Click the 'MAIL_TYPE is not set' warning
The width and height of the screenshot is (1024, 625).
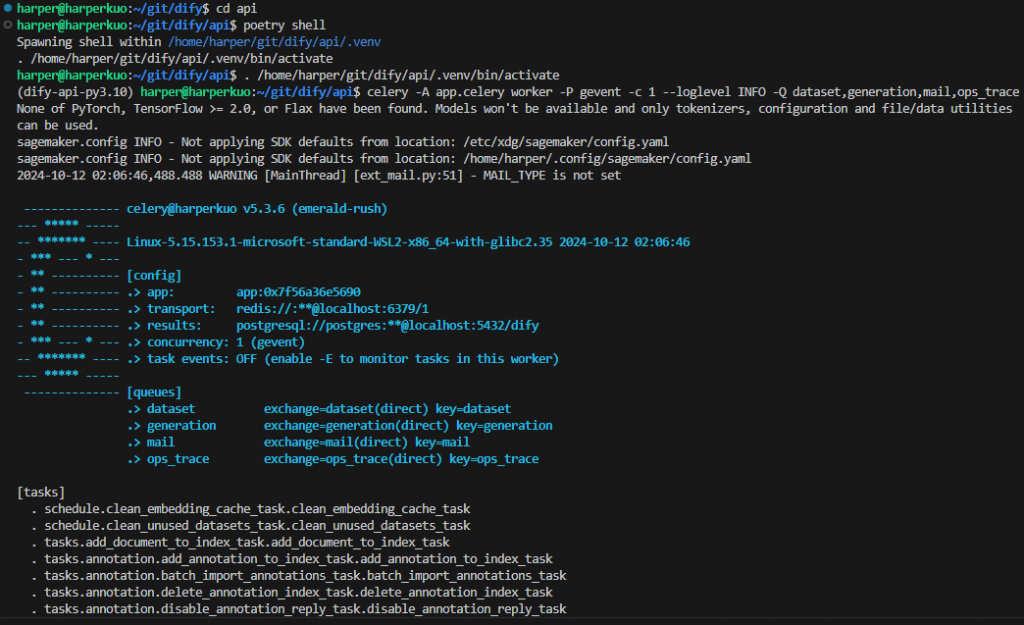click(x=552, y=175)
